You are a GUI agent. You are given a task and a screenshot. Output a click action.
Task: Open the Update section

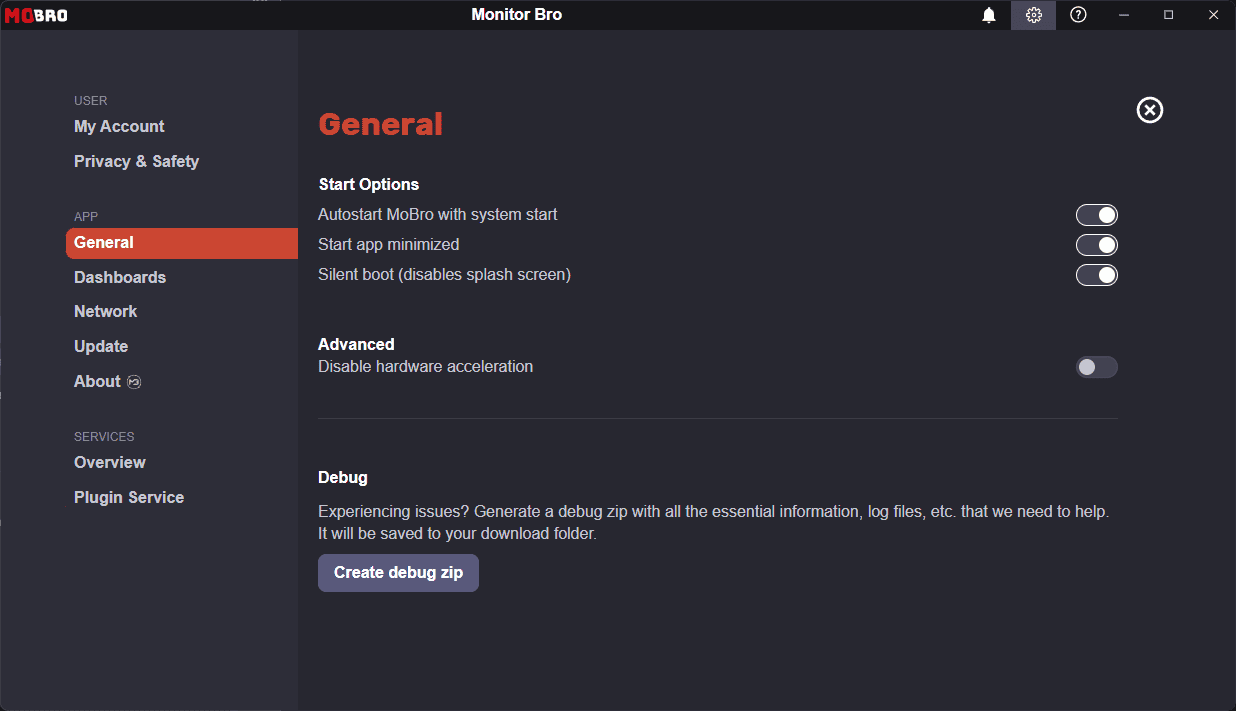pos(101,346)
